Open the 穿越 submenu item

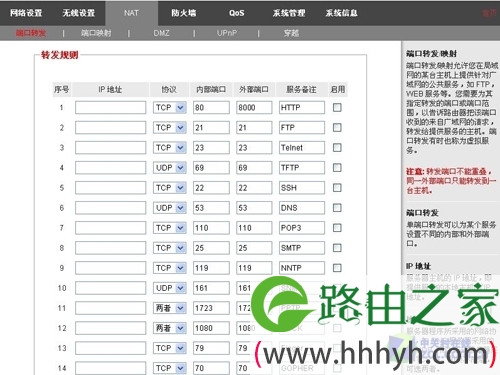tap(291, 33)
